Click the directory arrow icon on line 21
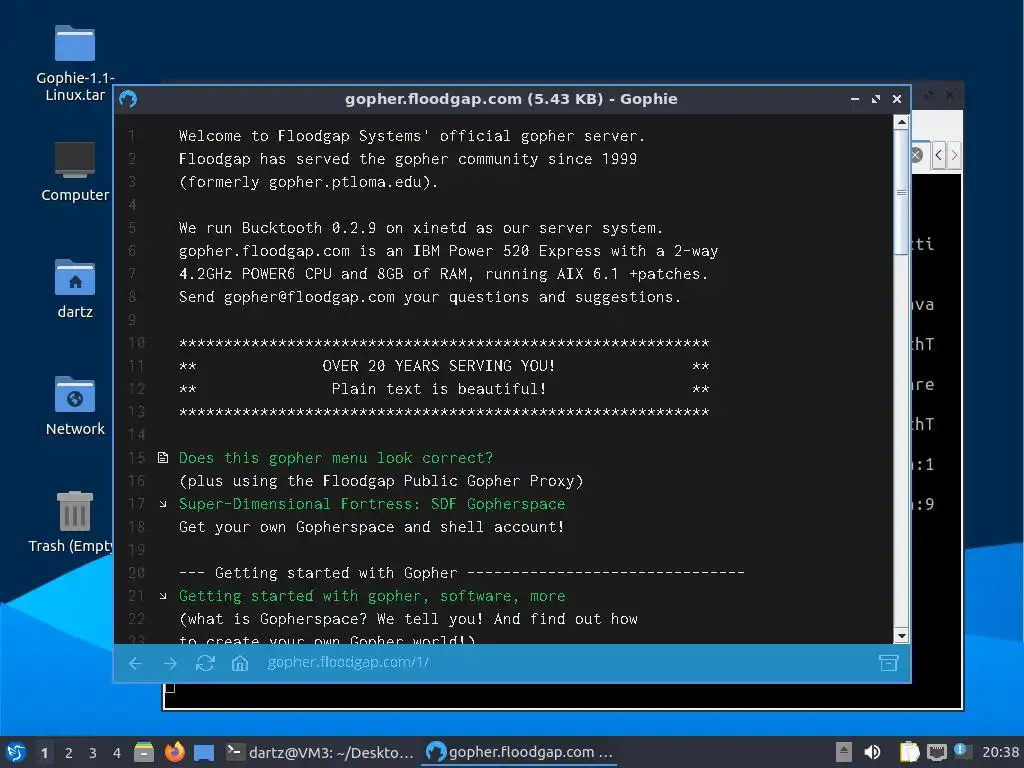The width and height of the screenshot is (1024, 768). [x=163, y=596]
